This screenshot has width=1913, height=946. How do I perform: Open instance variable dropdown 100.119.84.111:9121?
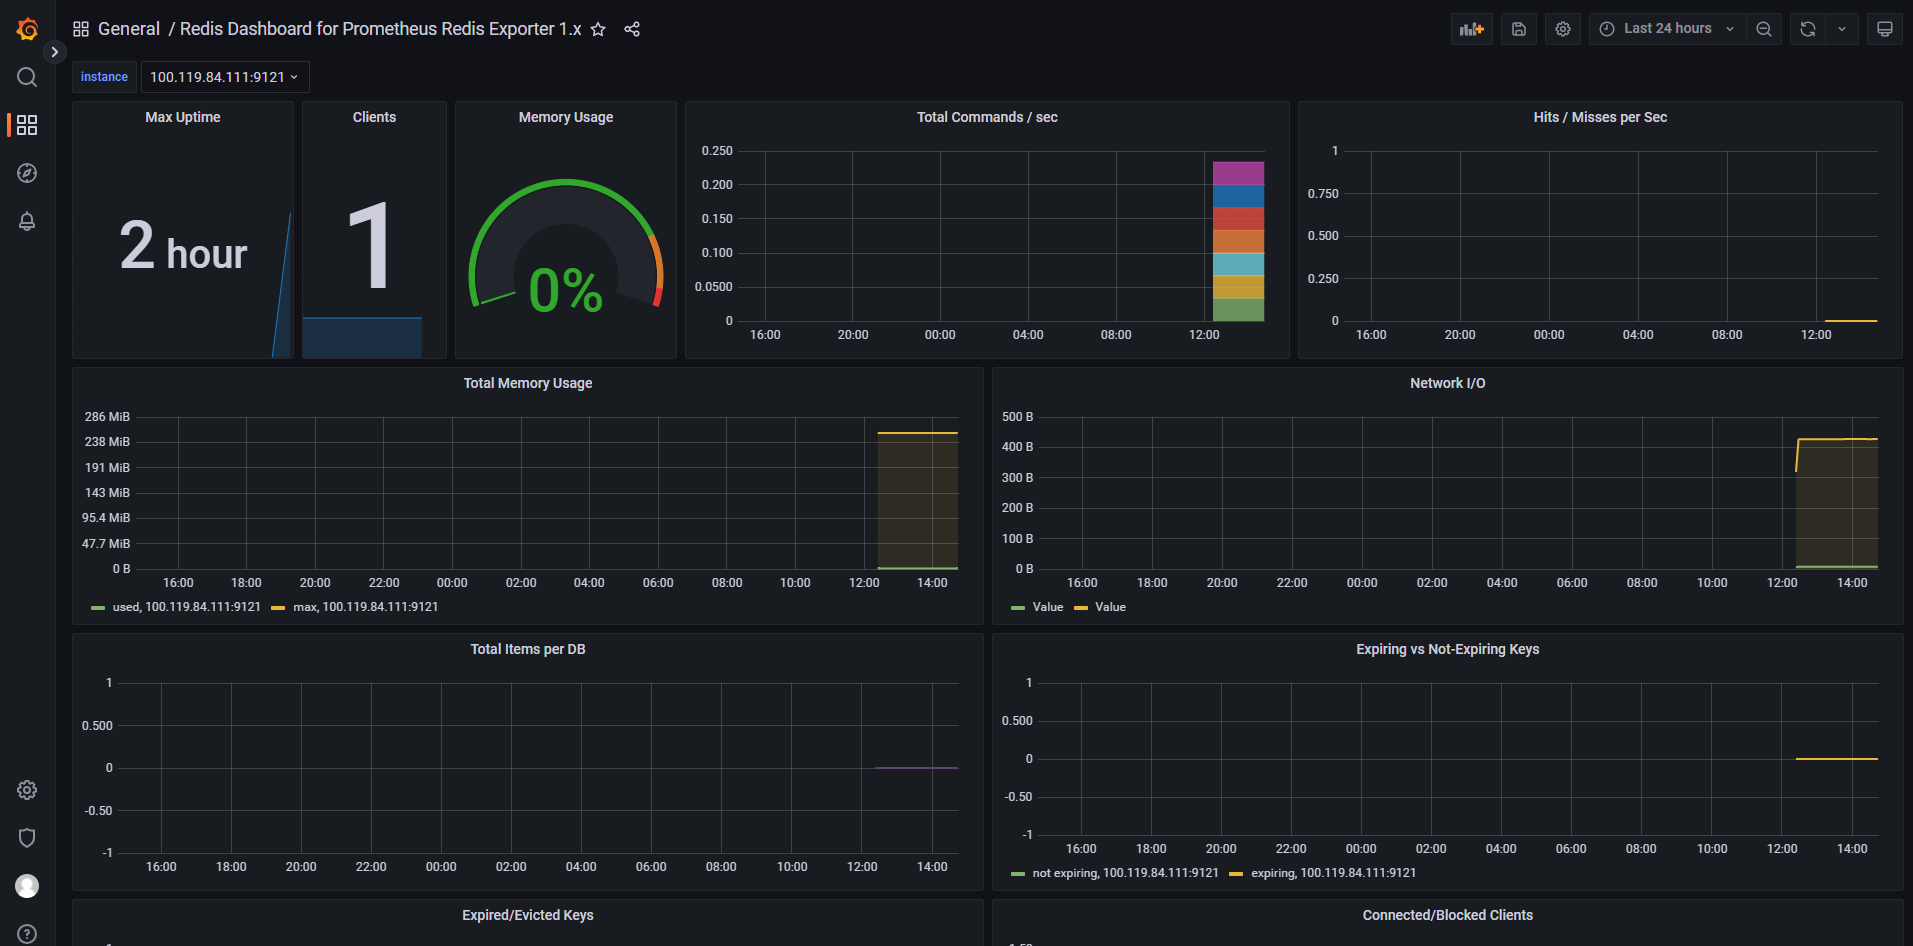pyautogui.click(x=225, y=77)
